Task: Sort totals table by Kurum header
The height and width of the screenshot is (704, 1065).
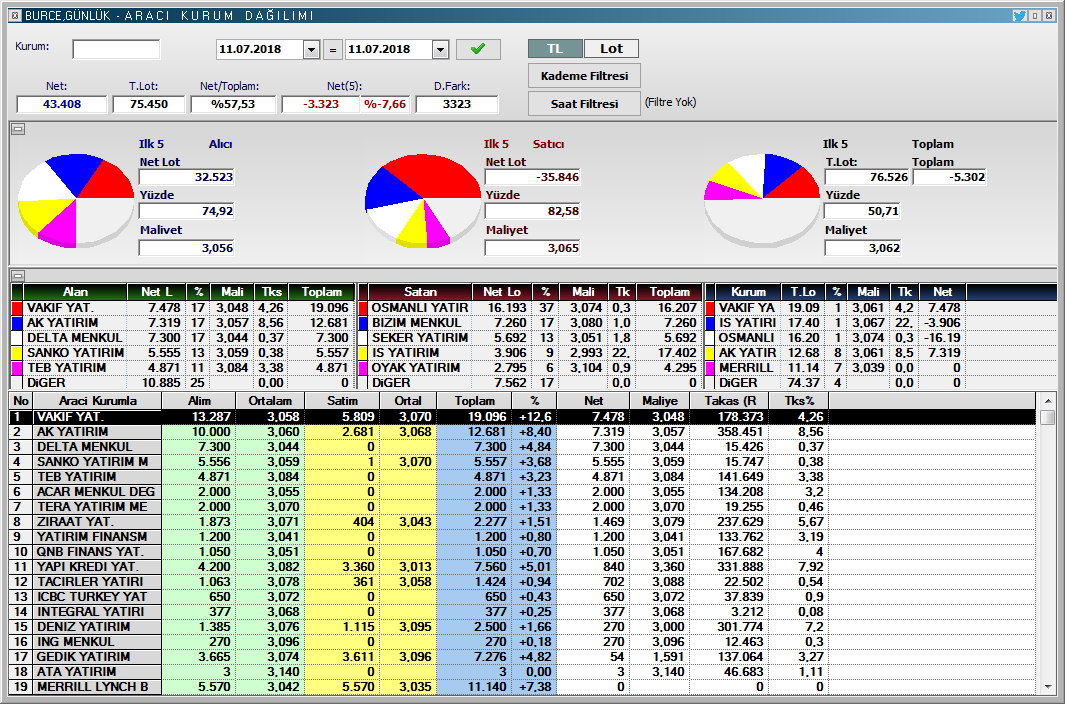Action: pyautogui.click(x=748, y=292)
